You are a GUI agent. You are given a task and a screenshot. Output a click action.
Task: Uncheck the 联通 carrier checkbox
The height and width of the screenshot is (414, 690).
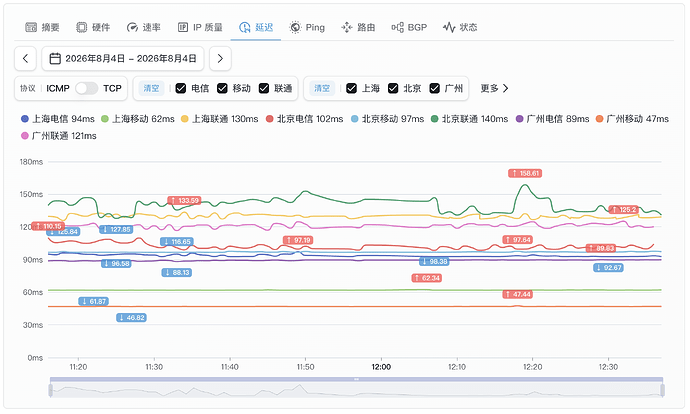click(x=264, y=88)
